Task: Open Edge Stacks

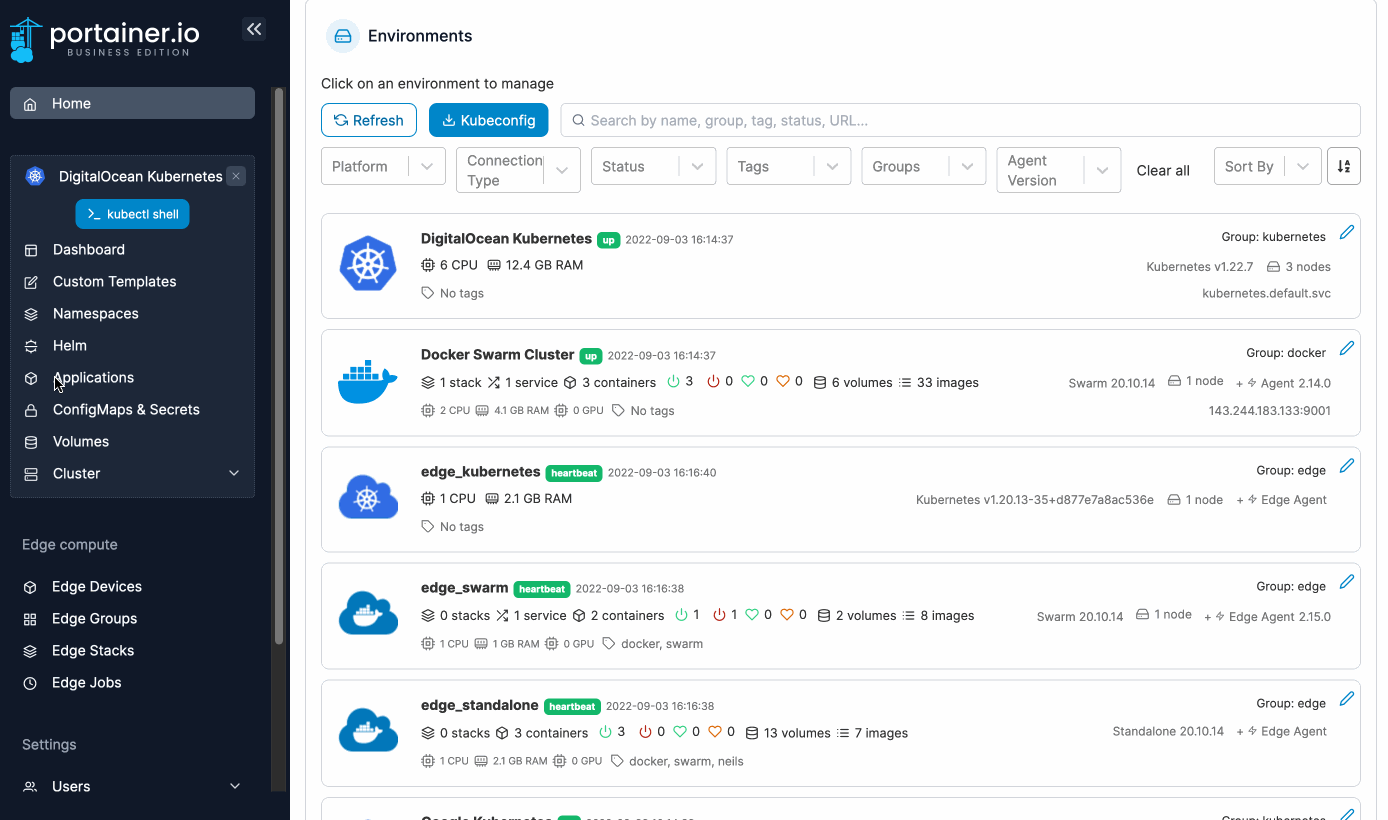Action: tap(93, 651)
